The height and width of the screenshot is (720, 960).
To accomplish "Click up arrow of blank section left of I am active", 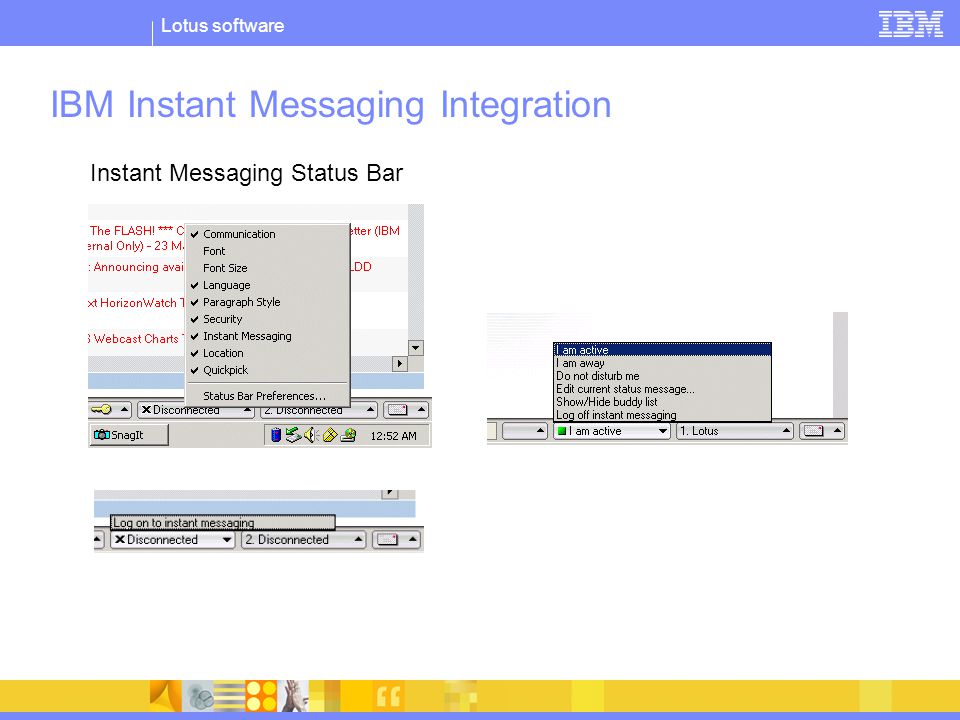I will pyautogui.click(x=540, y=430).
